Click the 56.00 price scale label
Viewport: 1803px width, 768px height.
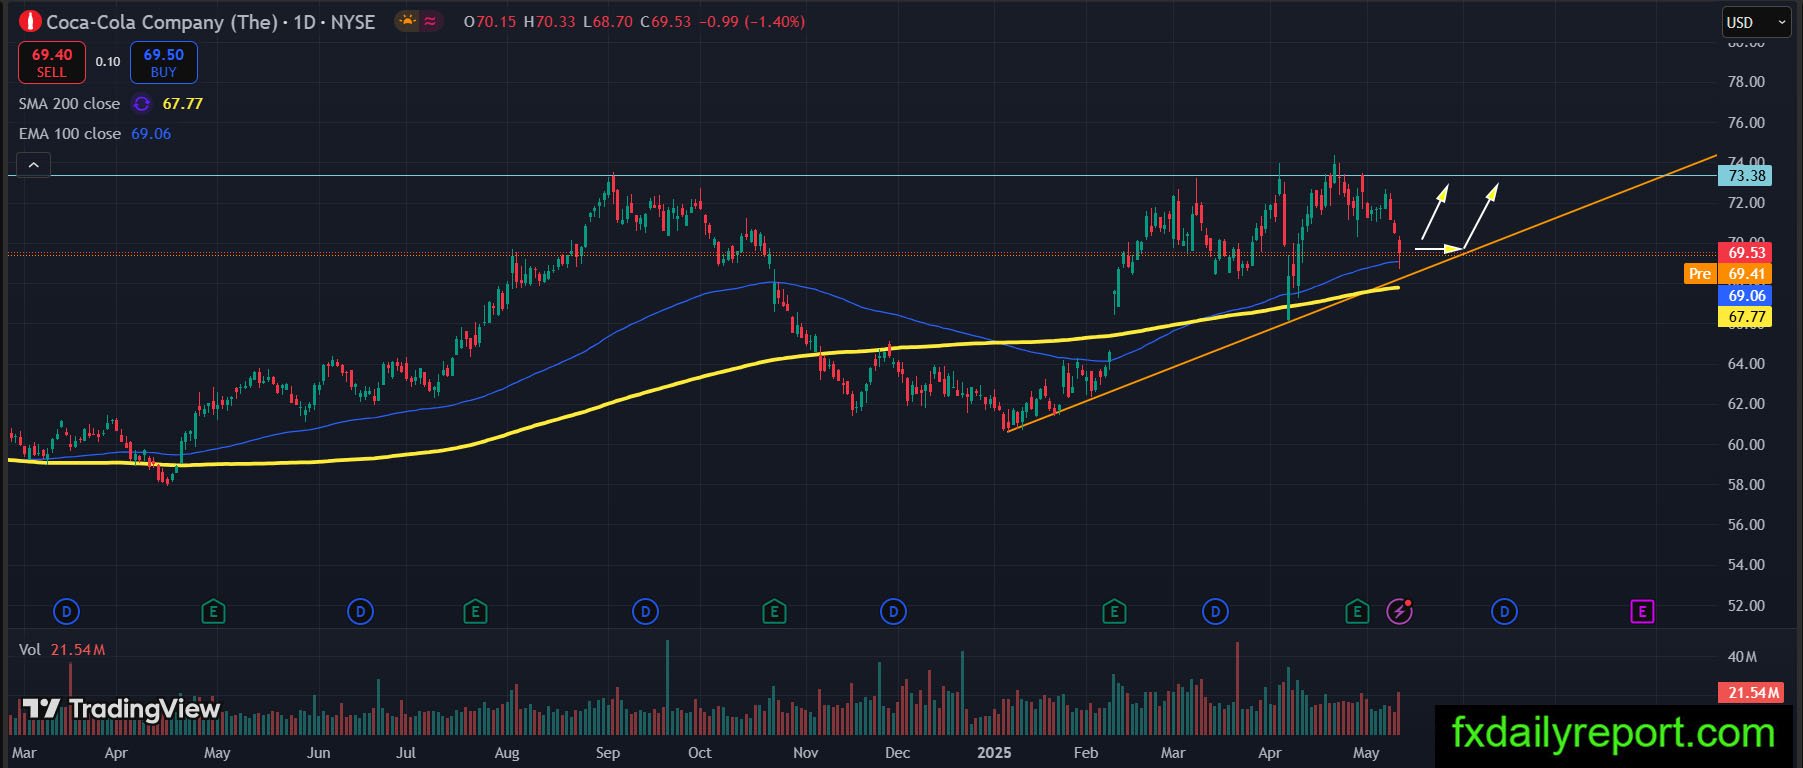(1746, 525)
